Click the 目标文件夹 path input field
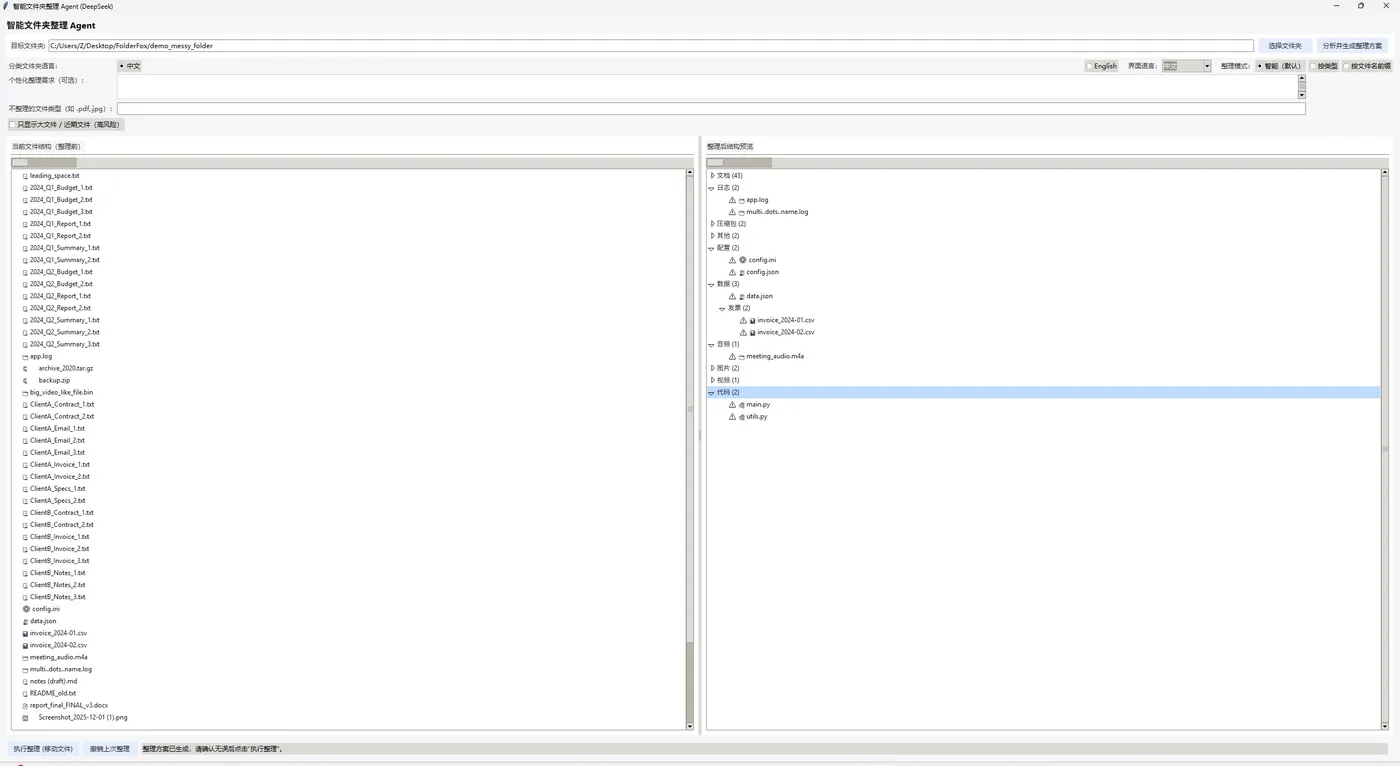The height and width of the screenshot is (766, 1400). pyautogui.click(x=650, y=46)
